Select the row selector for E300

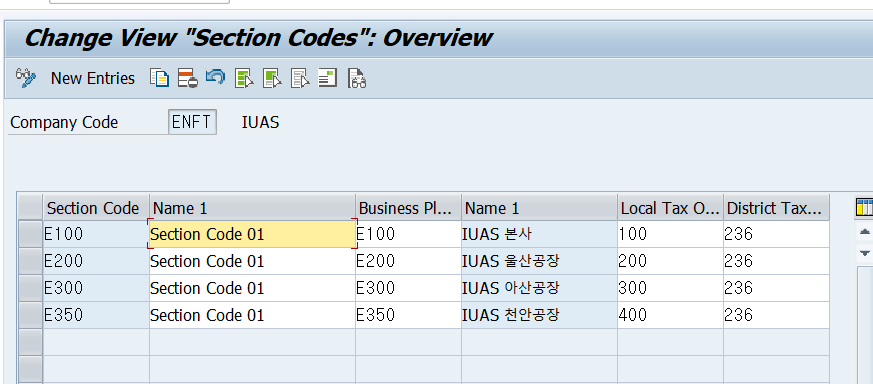(31, 288)
